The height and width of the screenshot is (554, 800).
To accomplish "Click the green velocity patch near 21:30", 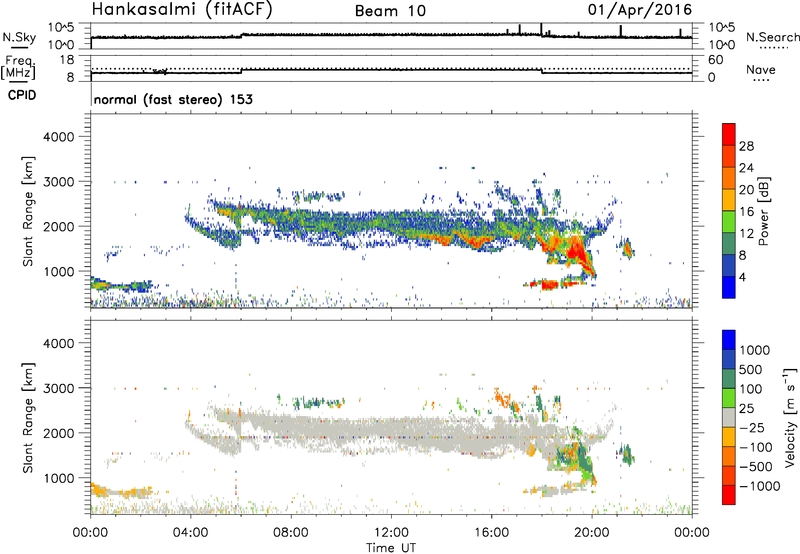I will point(626,454).
